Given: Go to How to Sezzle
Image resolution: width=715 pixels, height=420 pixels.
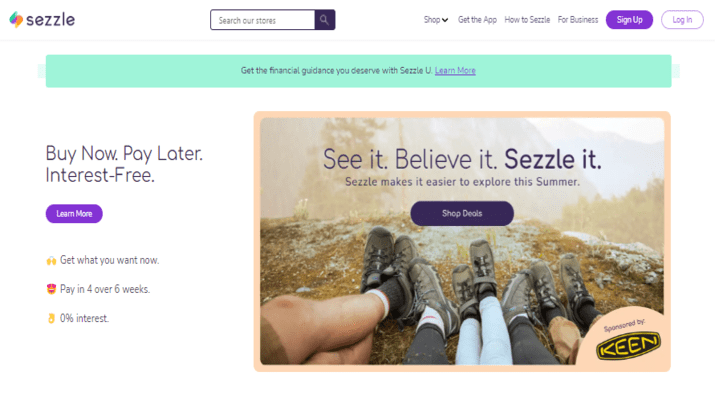Looking at the screenshot, I should click(x=527, y=20).
